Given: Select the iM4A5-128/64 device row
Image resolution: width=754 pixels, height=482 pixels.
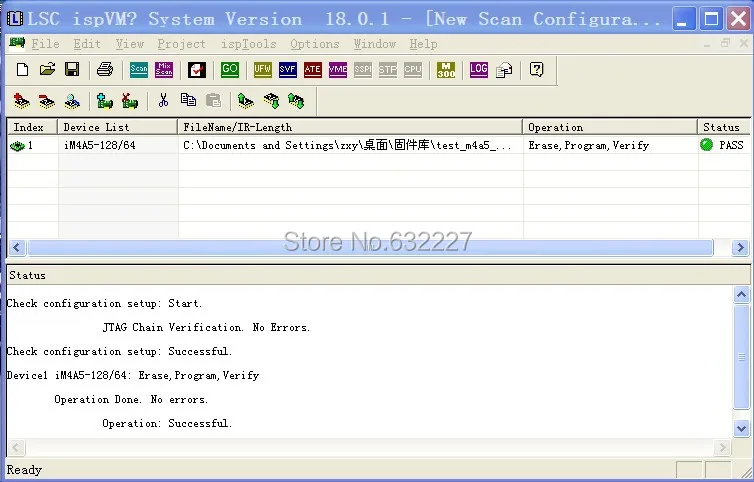Looking at the screenshot, I should (378, 145).
